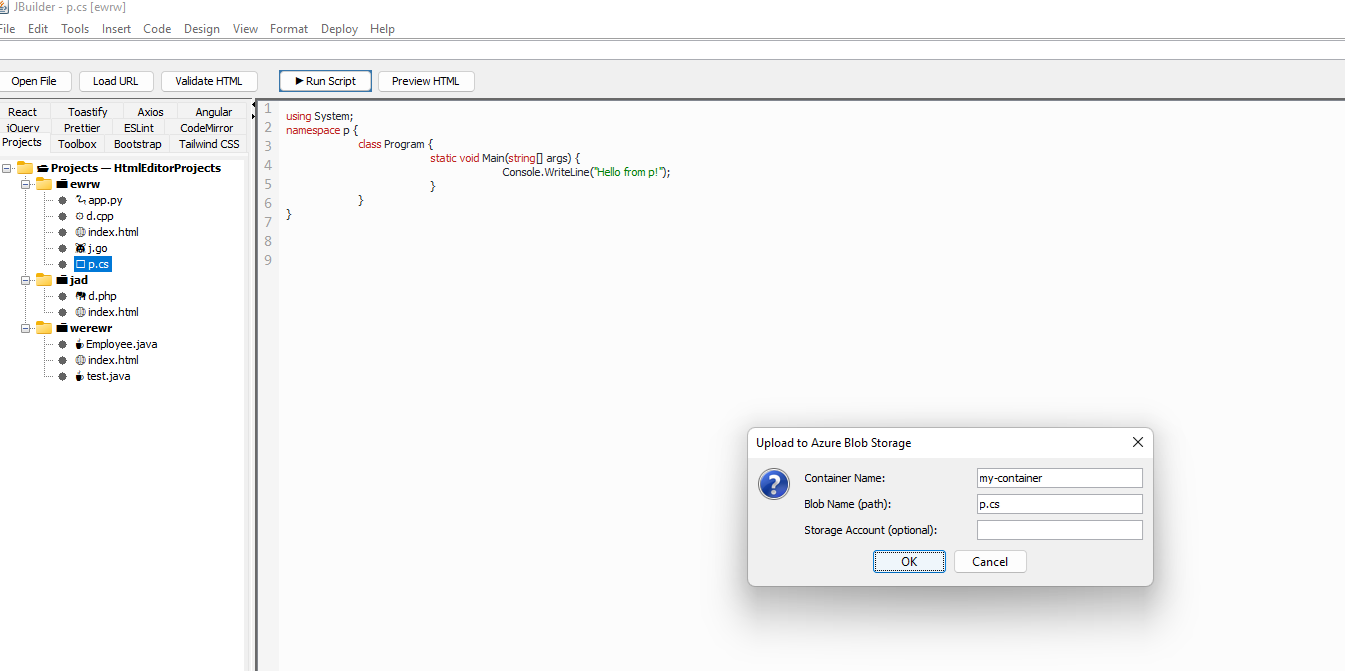The height and width of the screenshot is (671, 1345).
Task: Open the Deploy menu
Action: pyautogui.click(x=339, y=29)
